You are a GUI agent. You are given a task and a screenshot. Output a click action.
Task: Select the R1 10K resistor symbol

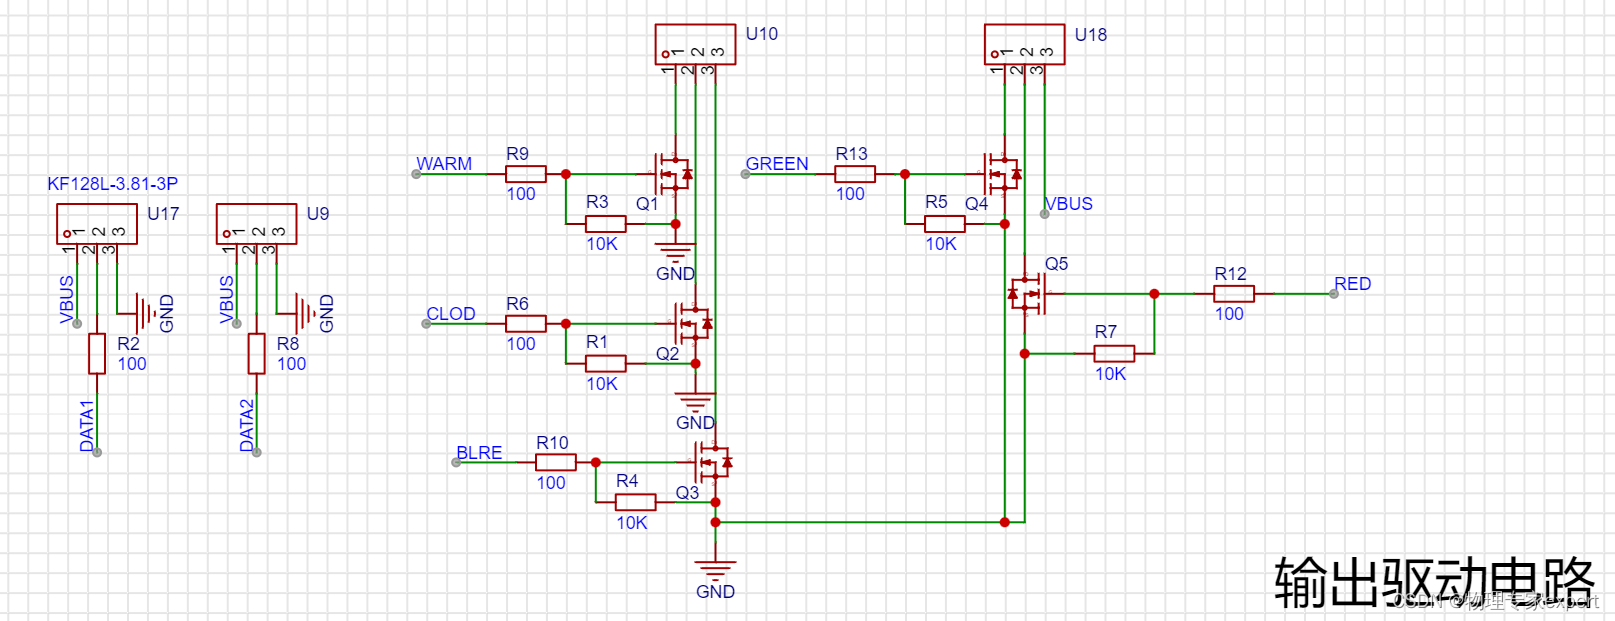click(605, 363)
